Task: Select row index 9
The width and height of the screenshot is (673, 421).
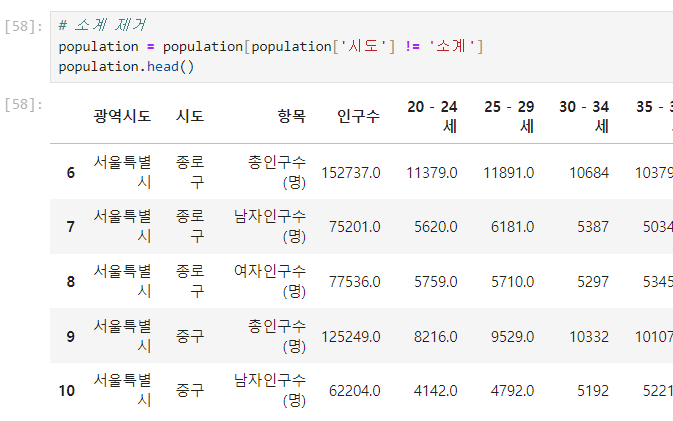Action: coord(71,336)
